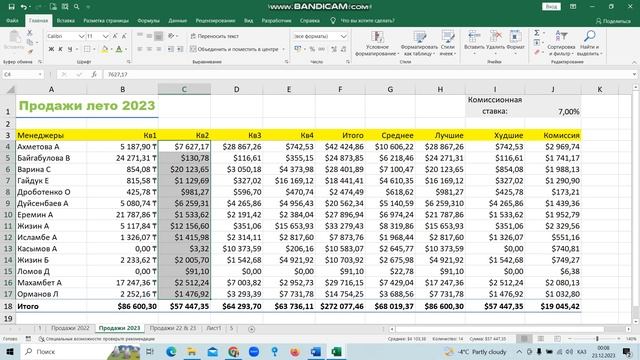This screenshot has width=640, height=360.
Task: Open the Продажи 2022 sheet
Action: [x=70, y=328]
